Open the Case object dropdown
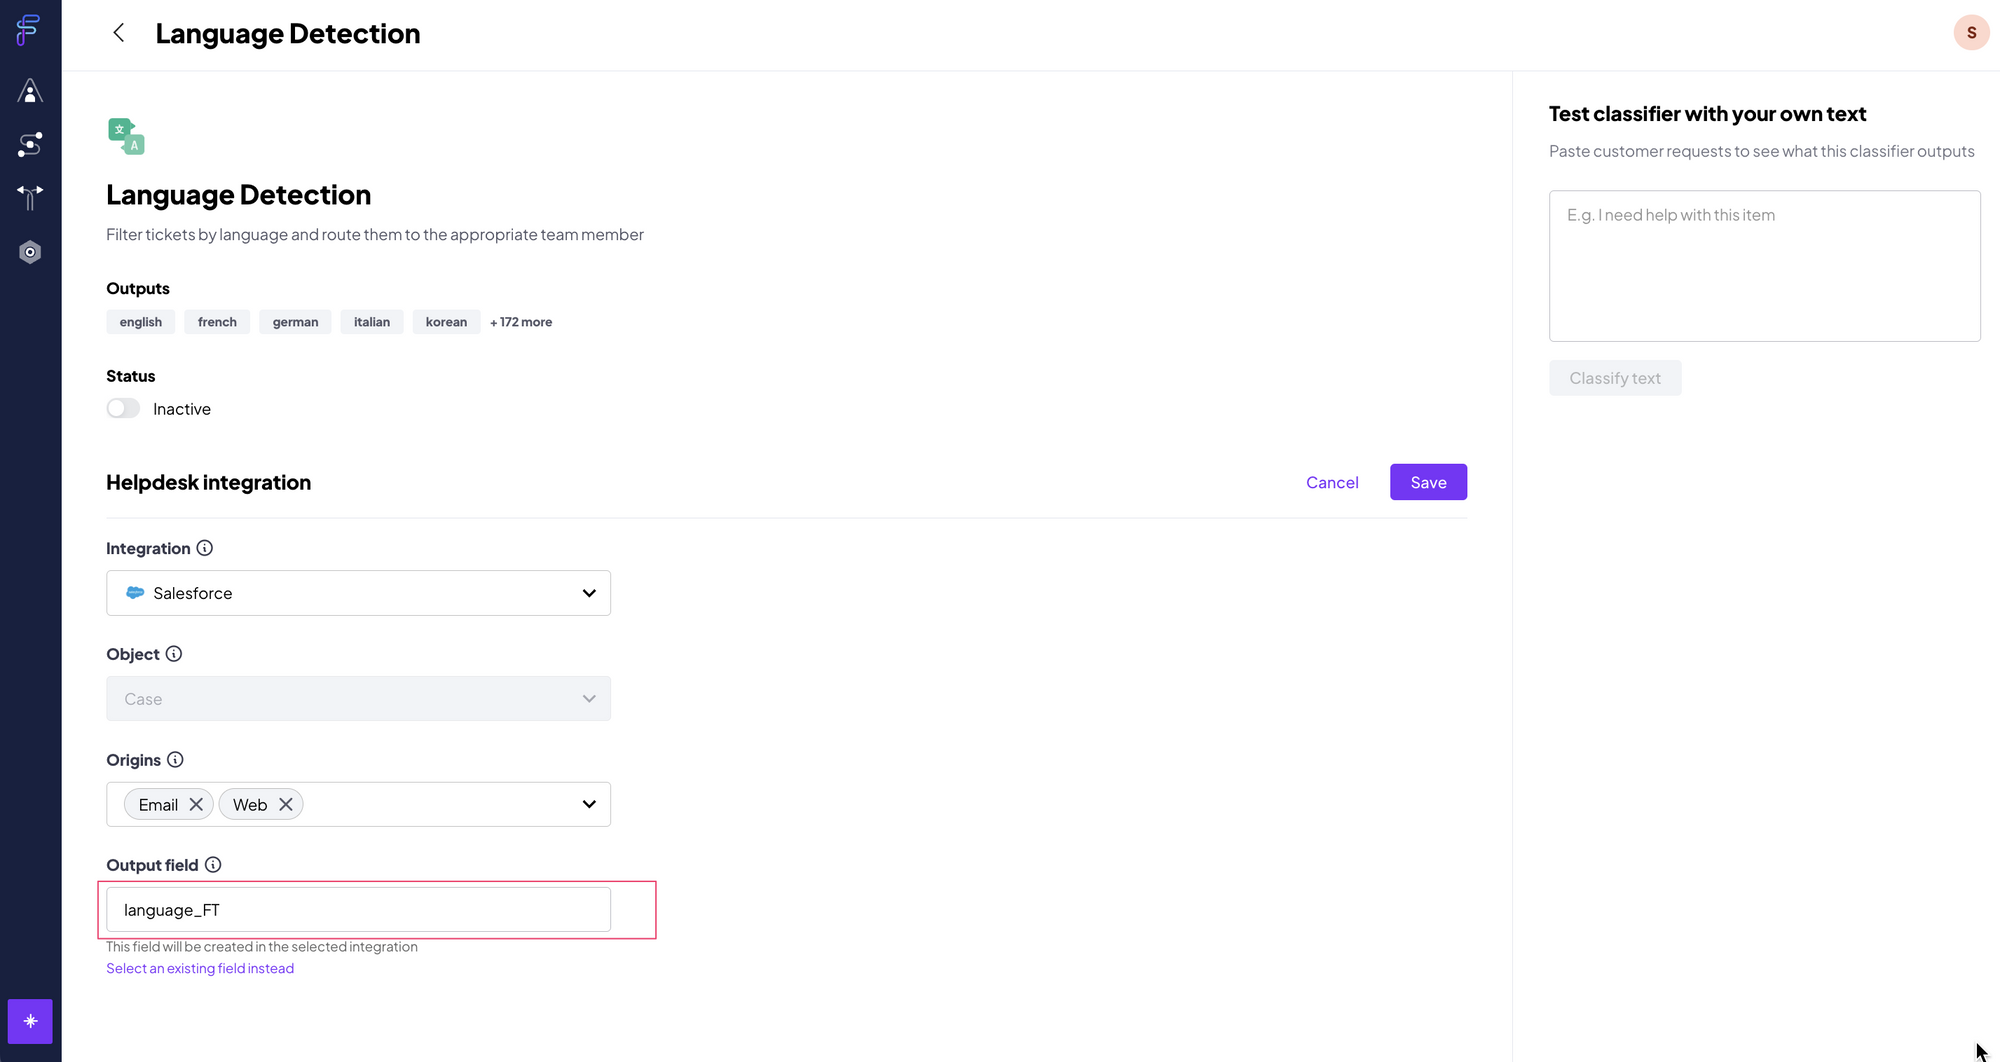The height and width of the screenshot is (1062, 2000). (x=358, y=699)
